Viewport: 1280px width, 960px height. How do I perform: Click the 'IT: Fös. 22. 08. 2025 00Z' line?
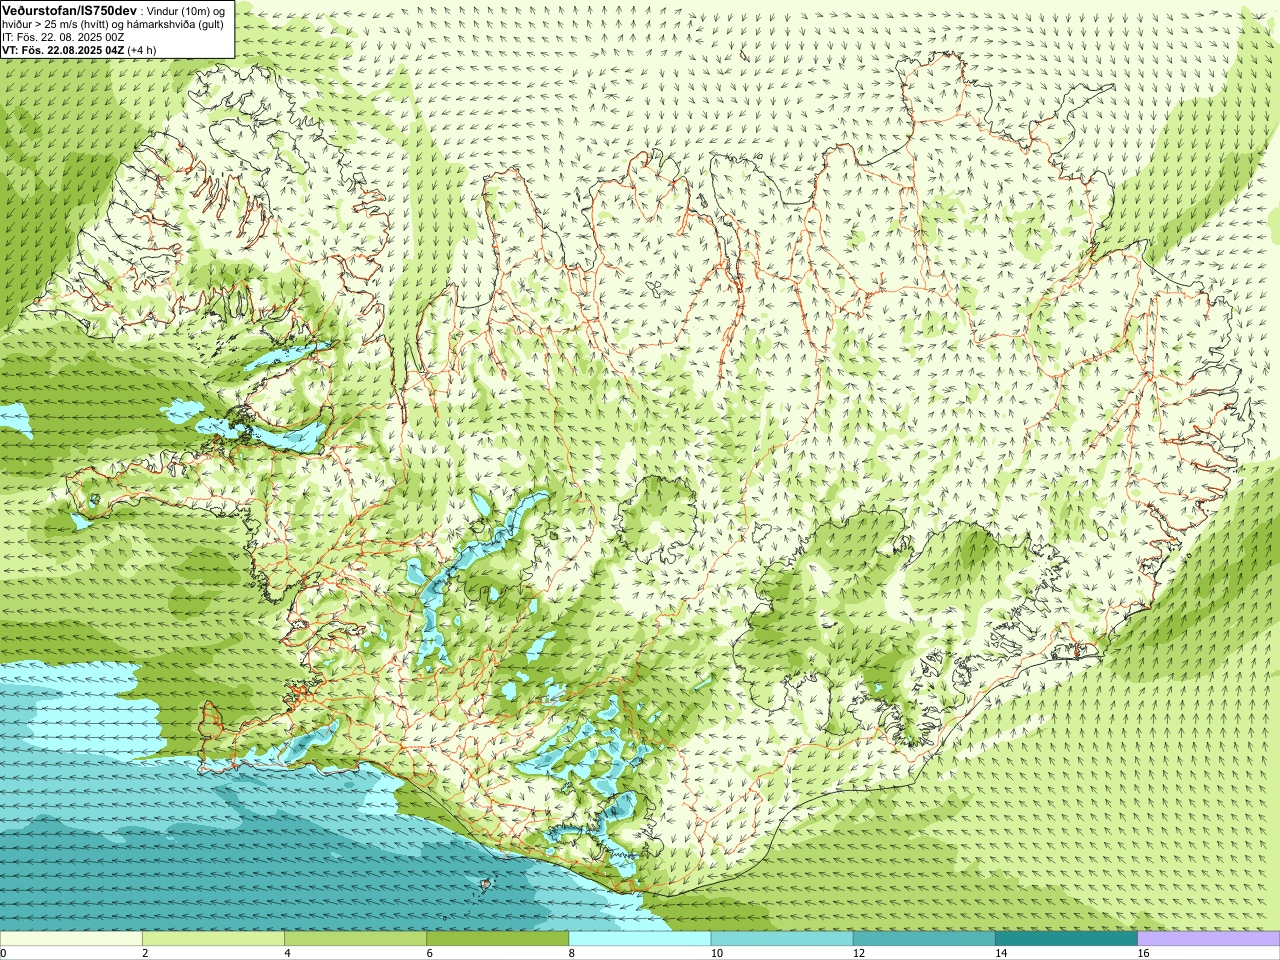tap(63, 37)
